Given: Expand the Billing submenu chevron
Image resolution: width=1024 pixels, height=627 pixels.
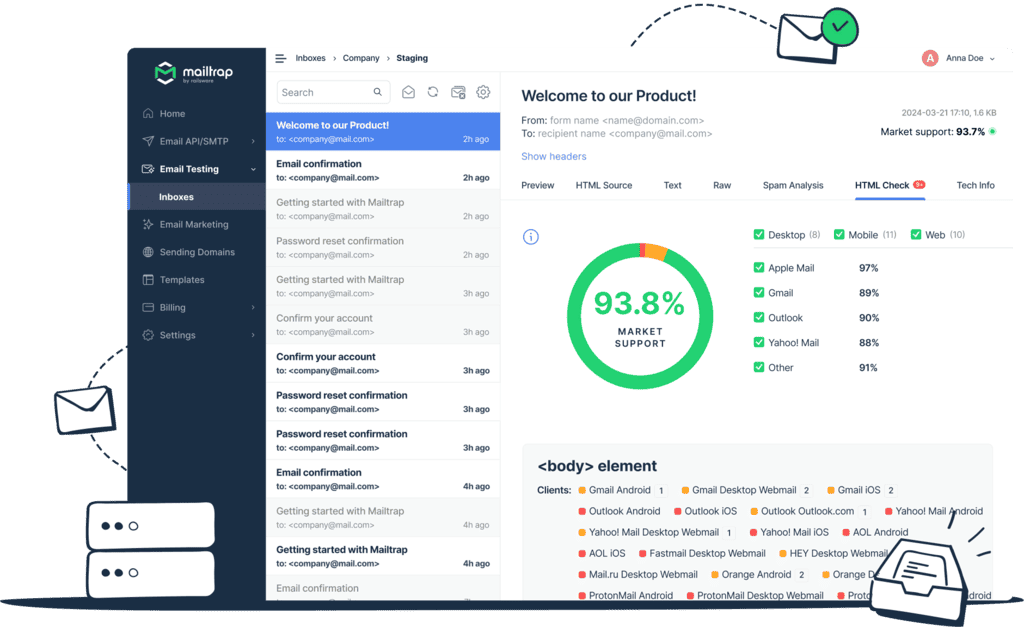Looking at the screenshot, I should tap(253, 307).
